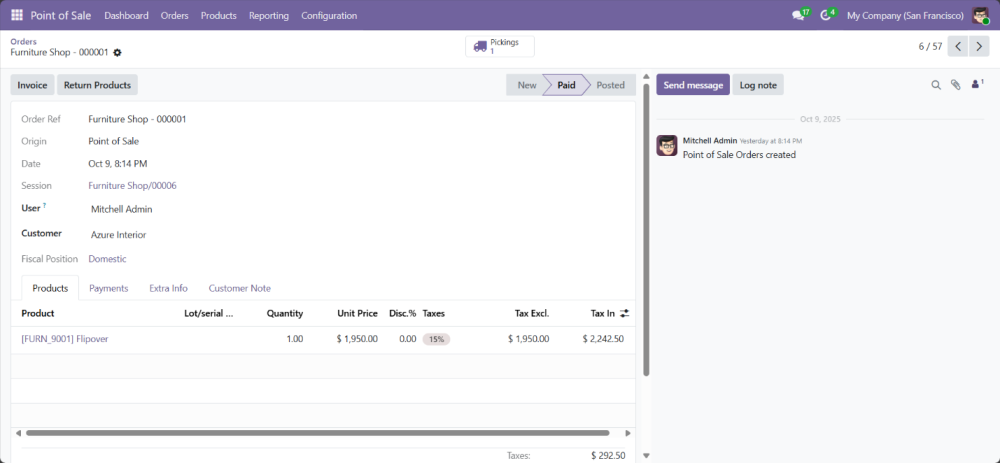Go to the next order record

coord(979,46)
